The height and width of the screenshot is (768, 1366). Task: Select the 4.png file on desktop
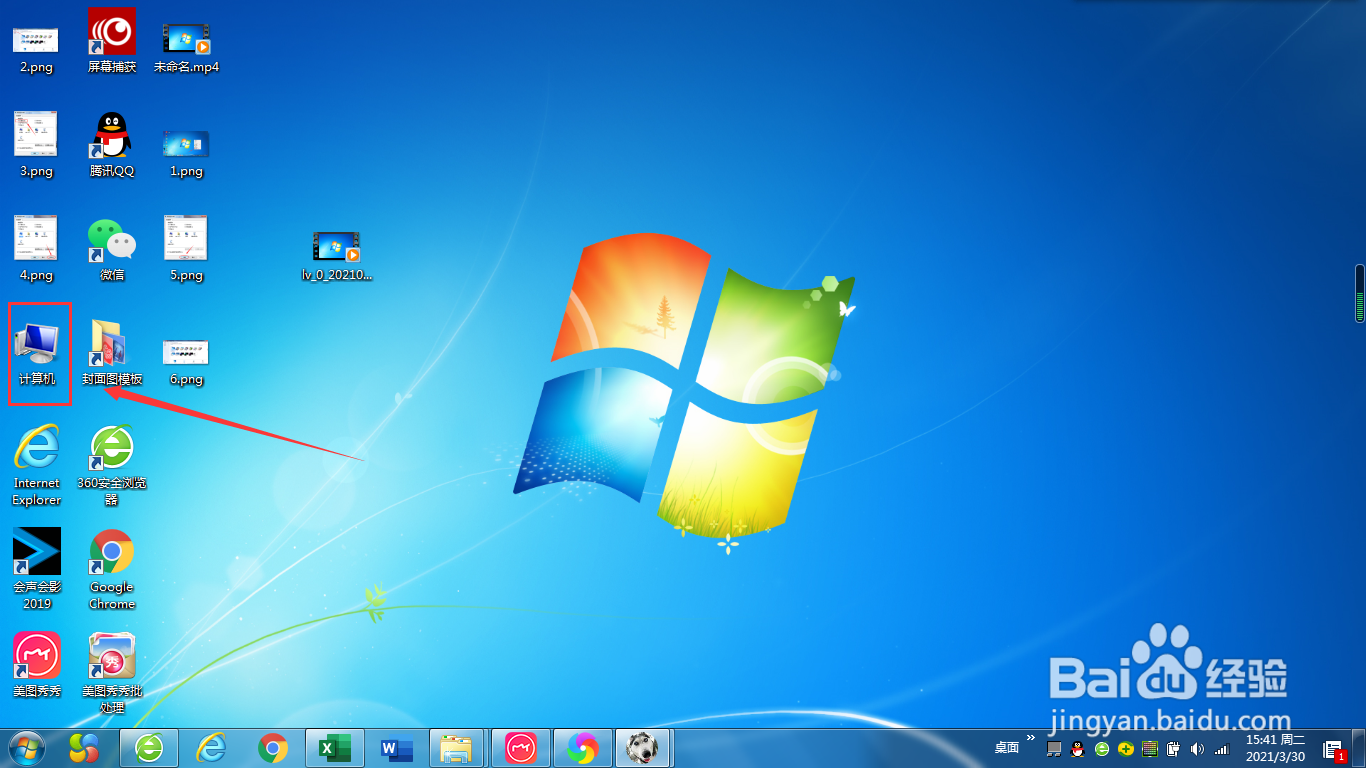(36, 250)
